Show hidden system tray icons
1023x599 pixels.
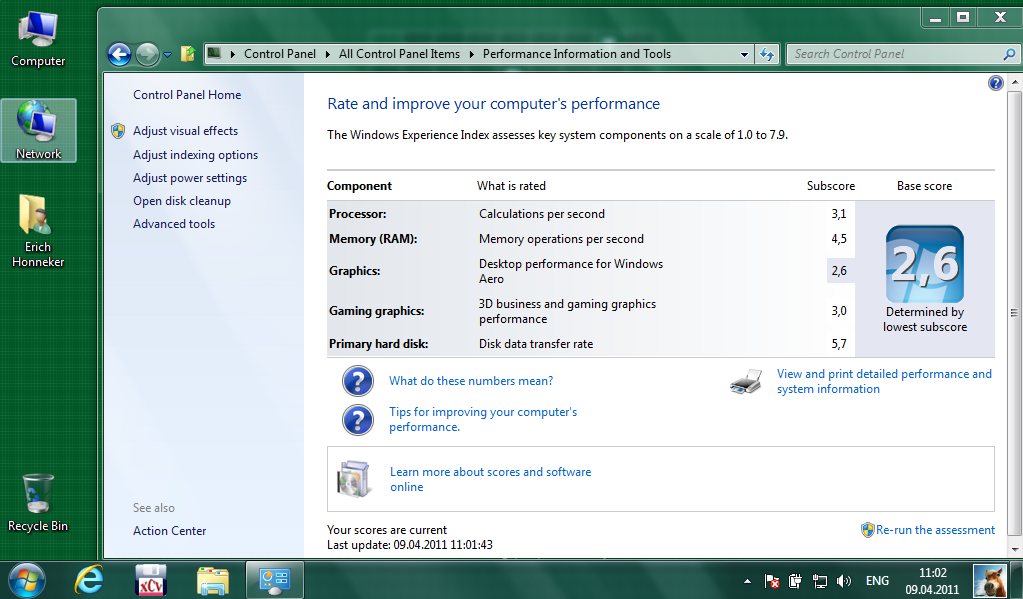coord(747,581)
